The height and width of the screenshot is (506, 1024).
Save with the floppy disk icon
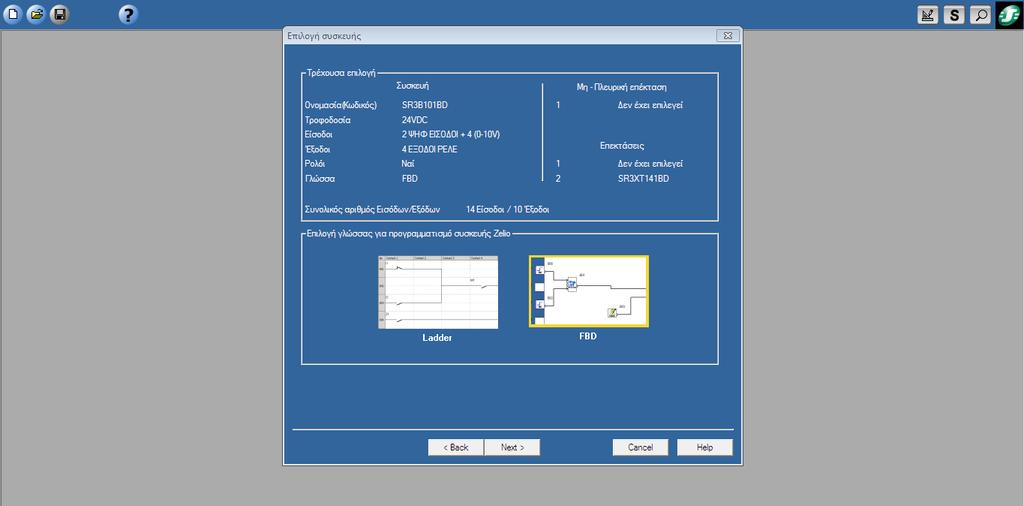pos(60,14)
